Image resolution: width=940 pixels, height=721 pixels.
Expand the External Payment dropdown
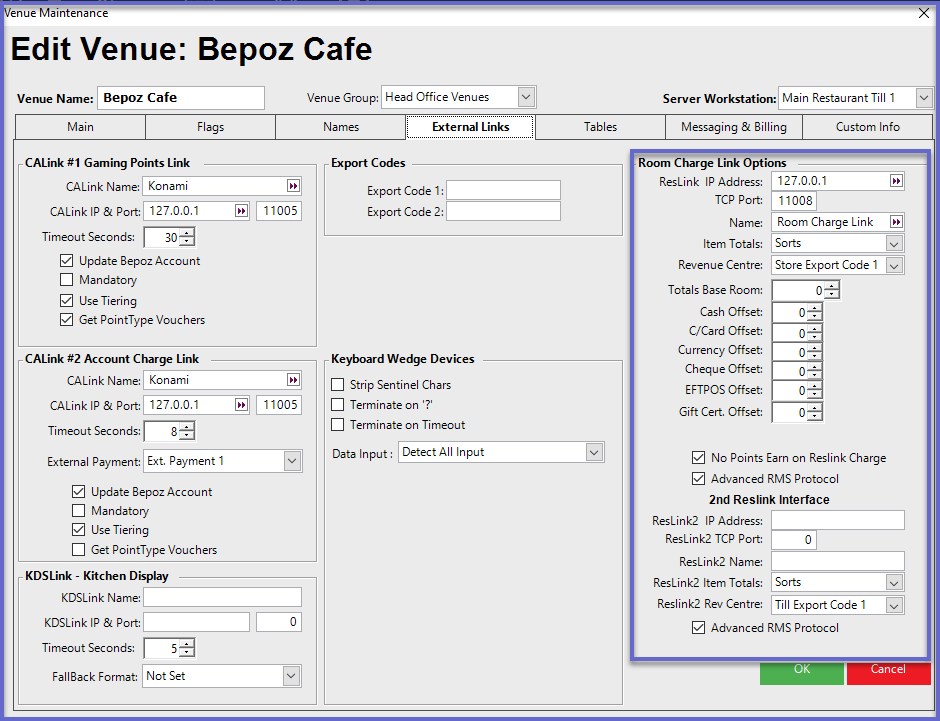point(292,461)
